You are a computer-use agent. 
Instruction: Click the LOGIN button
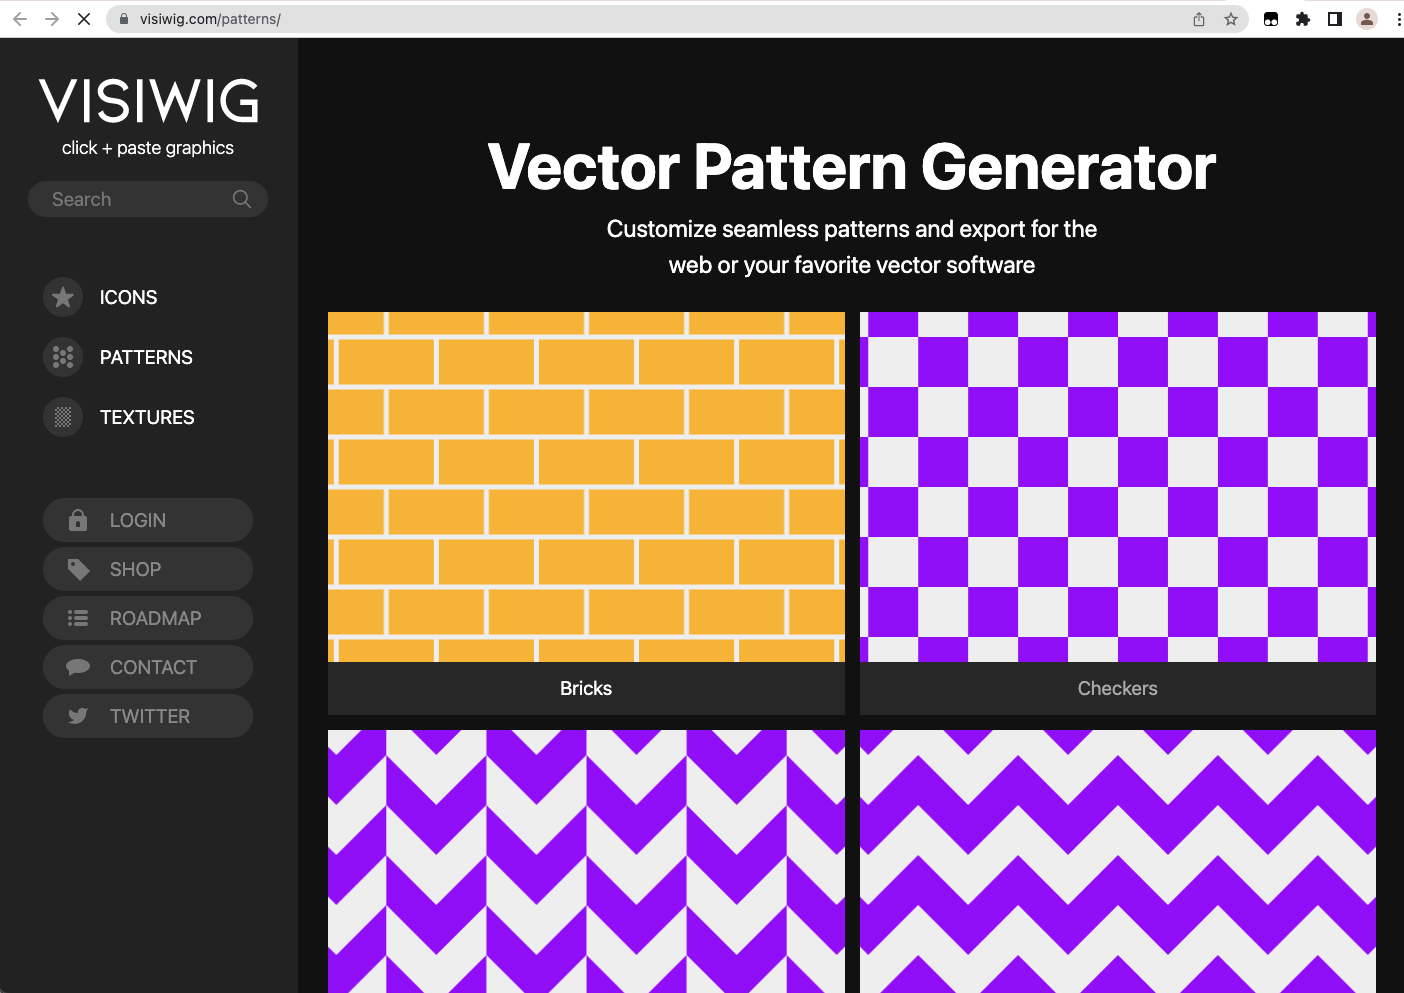[x=148, y=520]
